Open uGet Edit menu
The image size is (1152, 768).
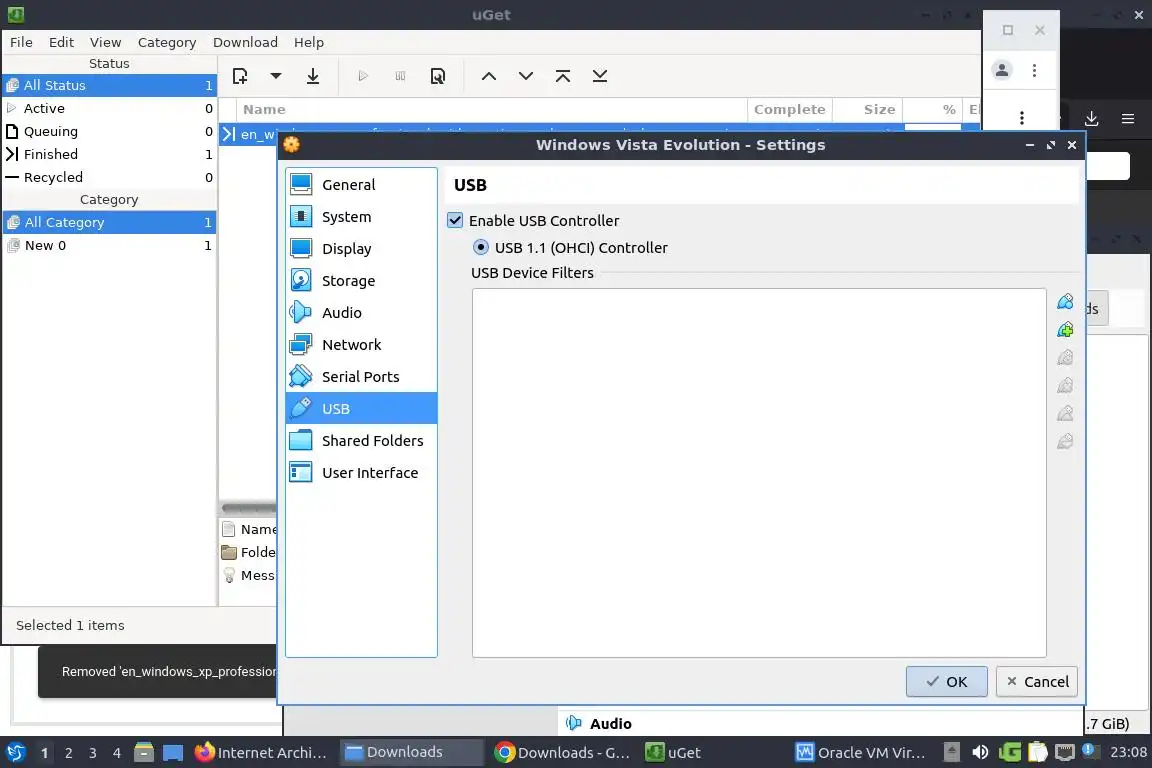62,42
